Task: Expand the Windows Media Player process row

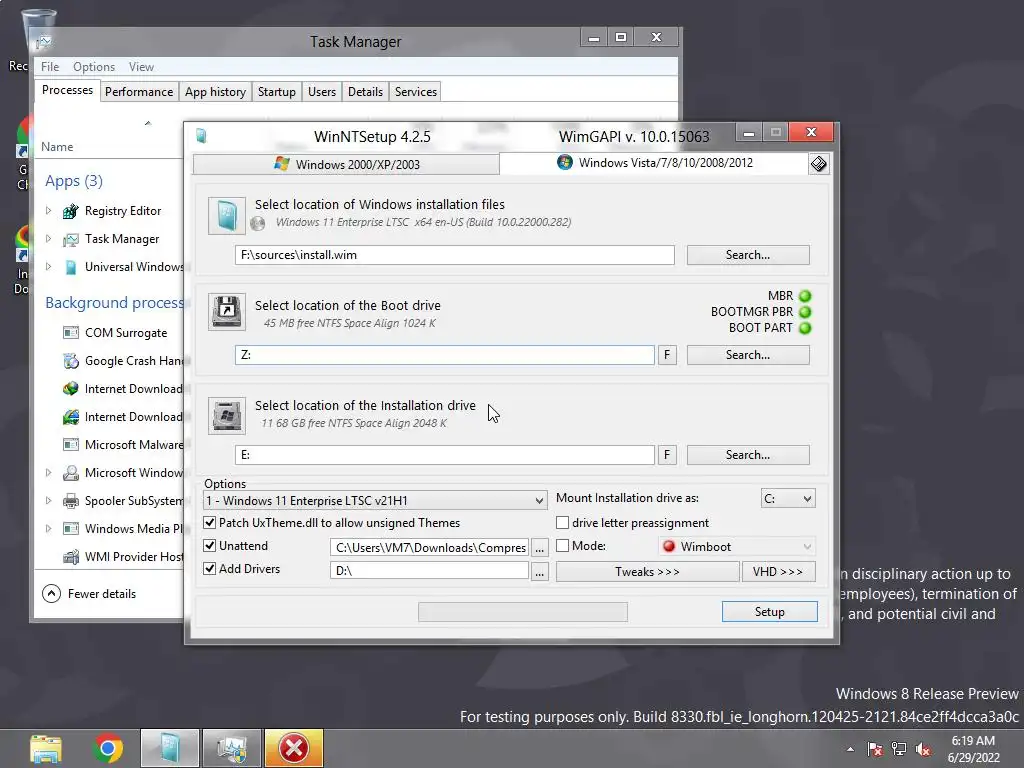Action: tap(48, 528)
